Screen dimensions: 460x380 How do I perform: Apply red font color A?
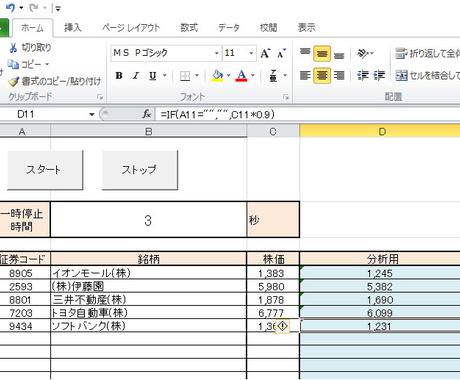242,76
